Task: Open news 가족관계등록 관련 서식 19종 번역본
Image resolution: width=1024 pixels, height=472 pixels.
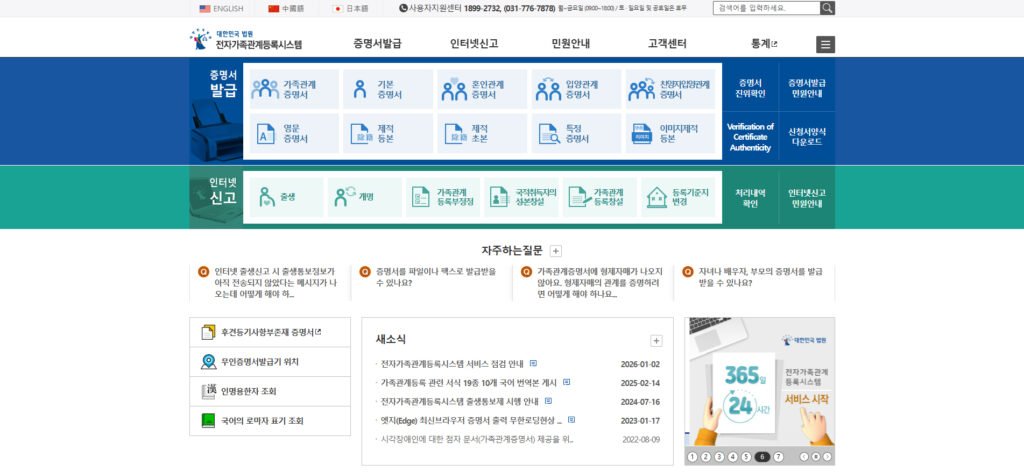Action: coord(469,383)
